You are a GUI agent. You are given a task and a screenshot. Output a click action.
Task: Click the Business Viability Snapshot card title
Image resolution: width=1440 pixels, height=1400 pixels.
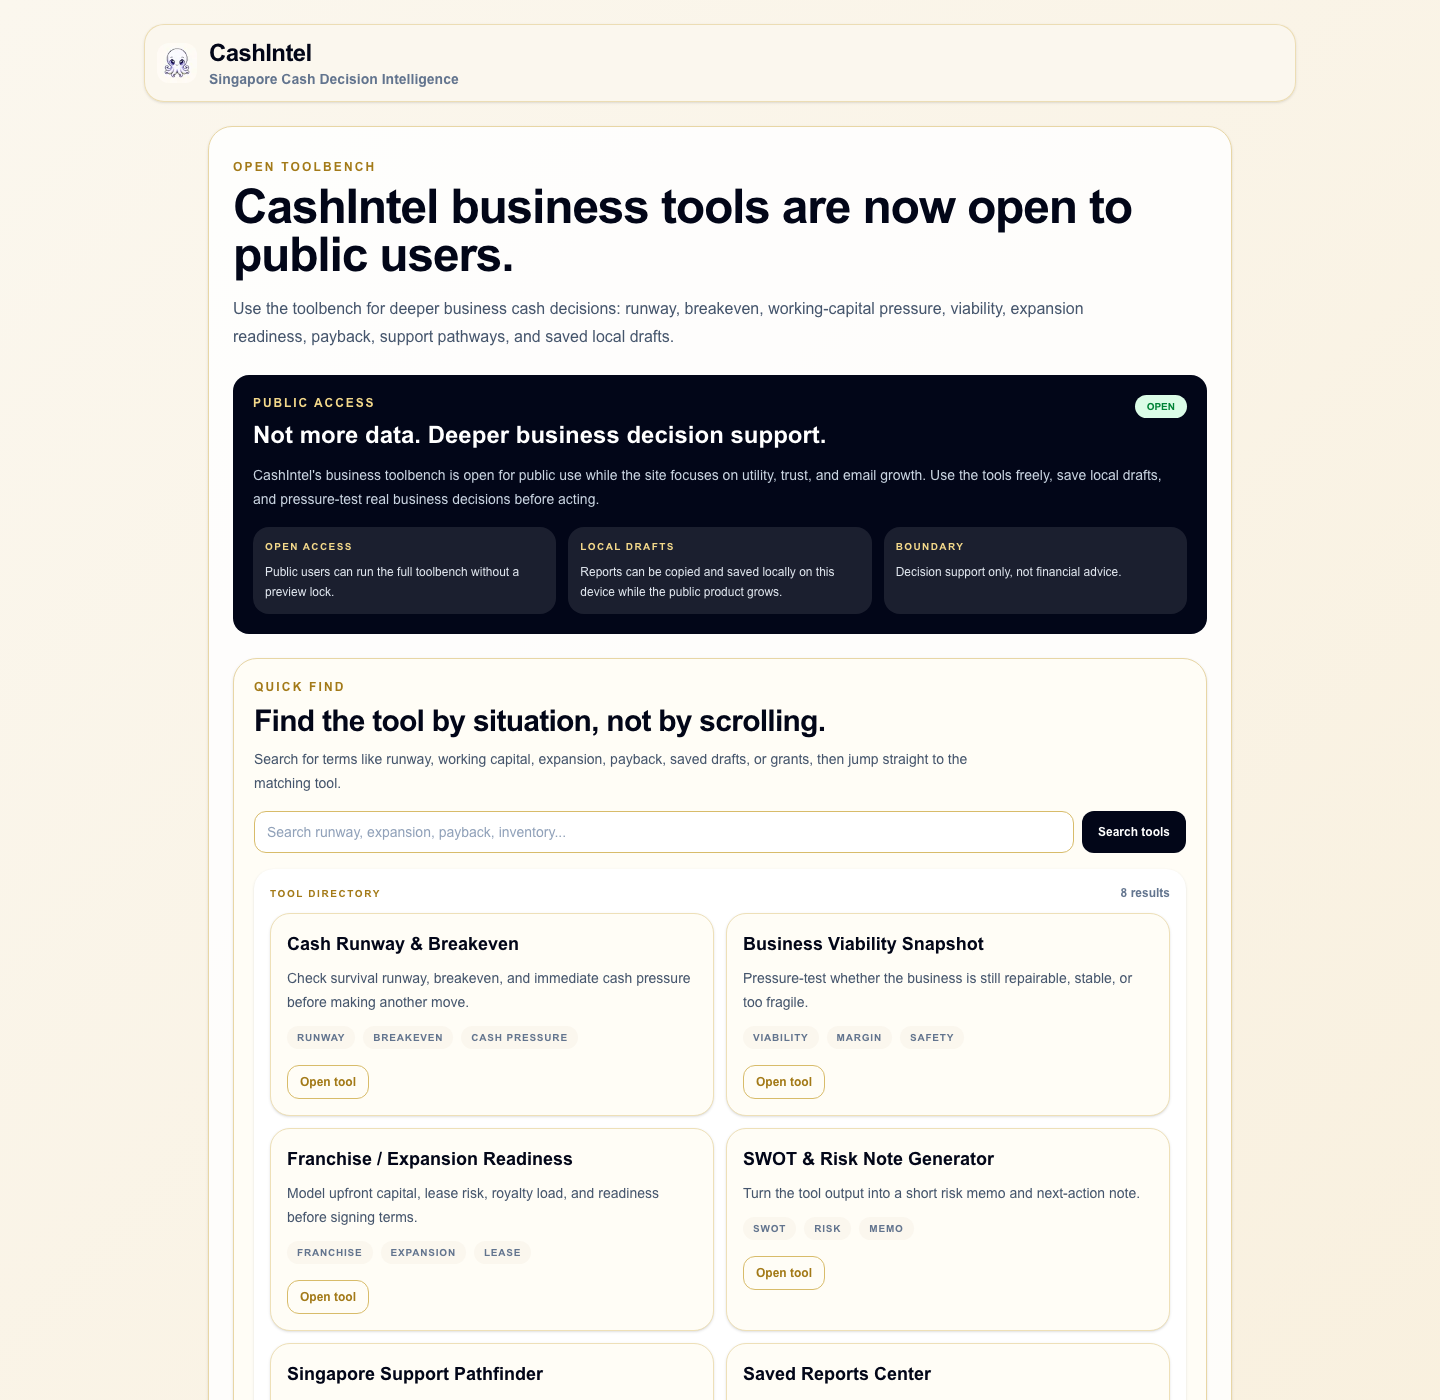click(863, 944)
